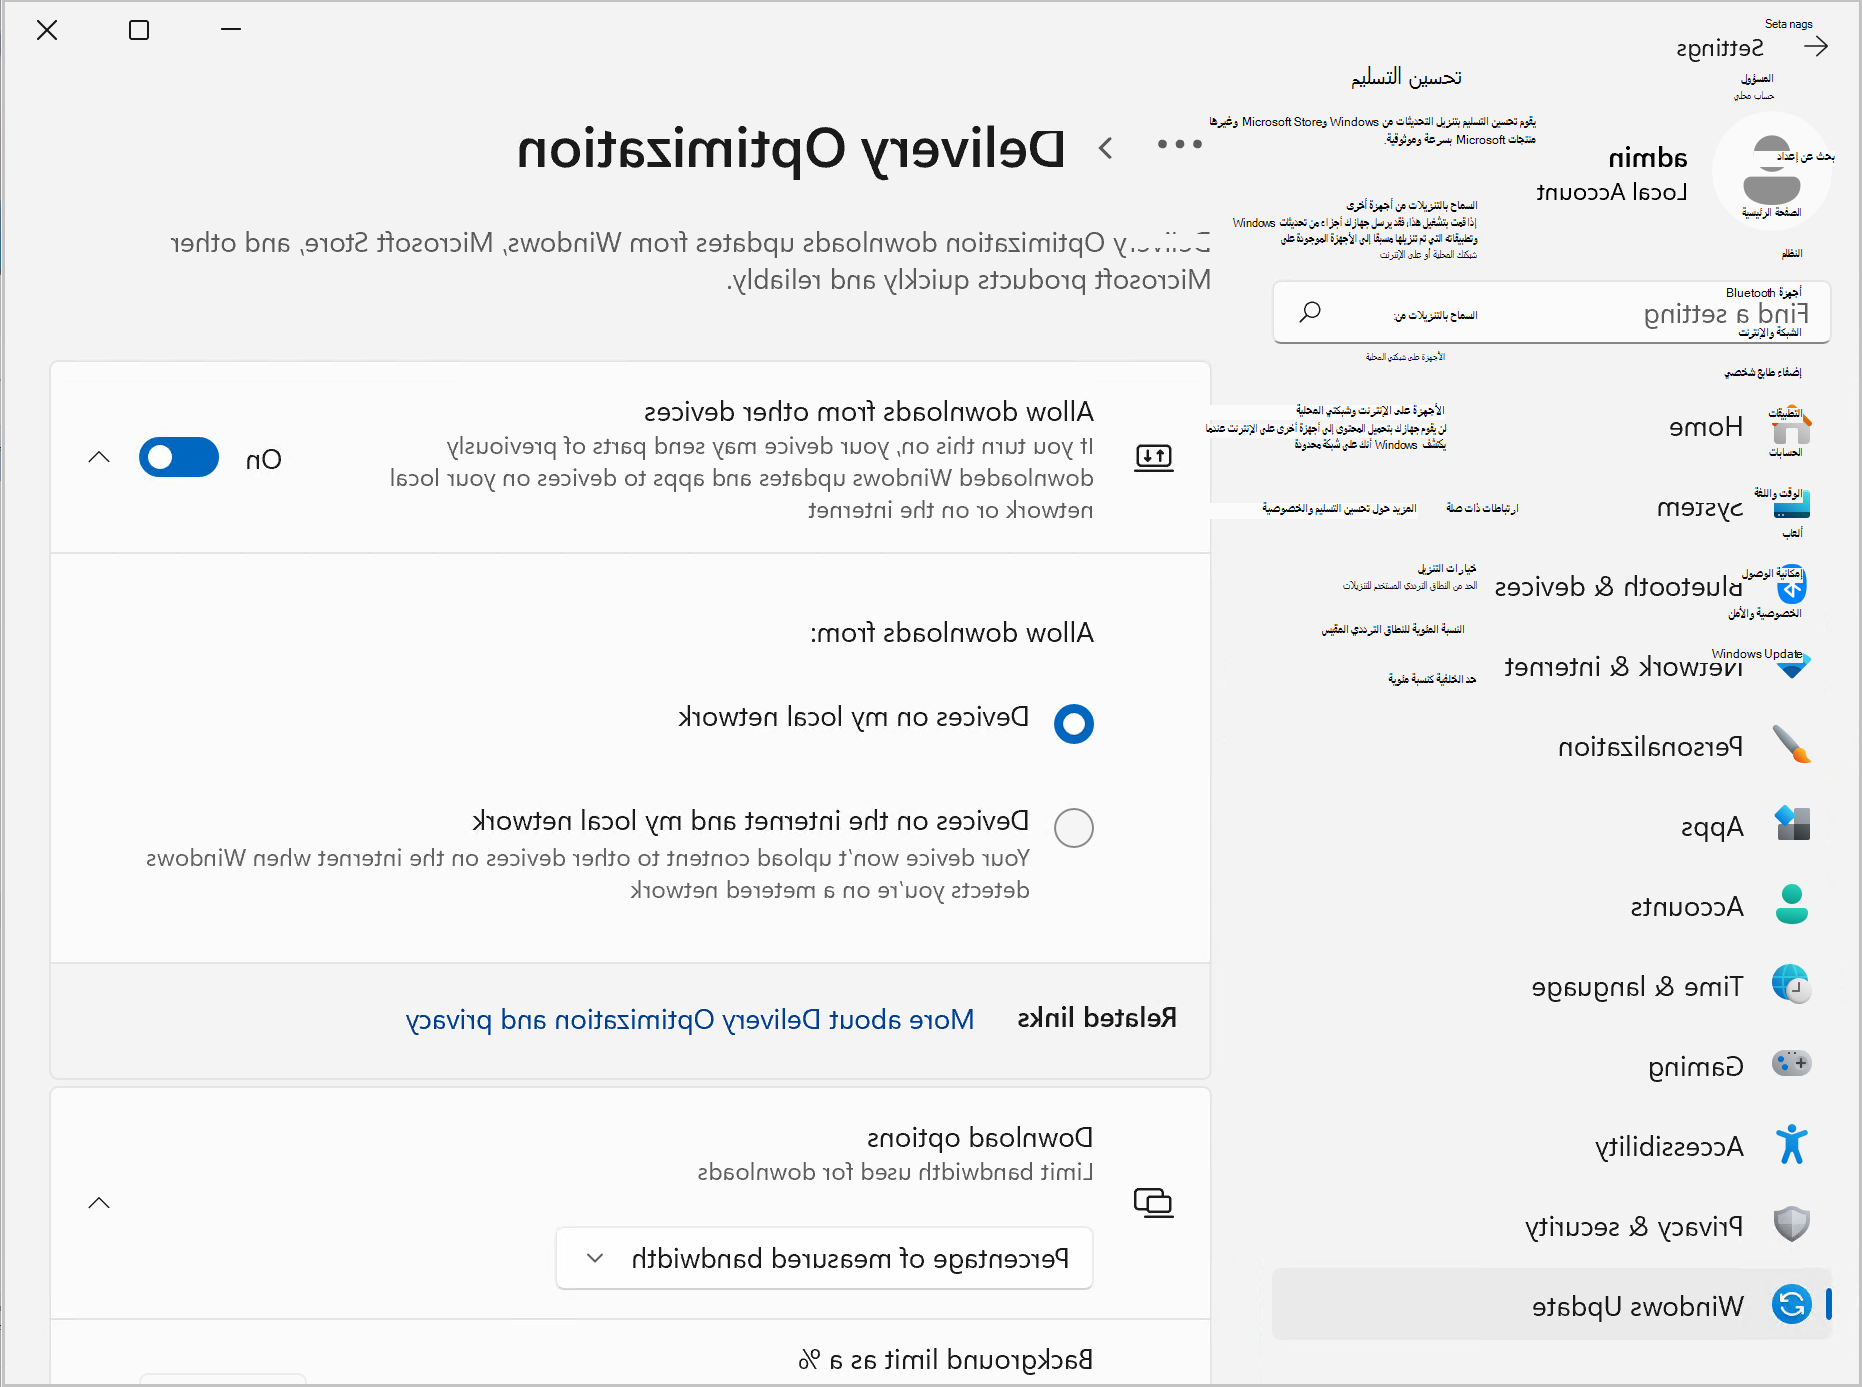The height and width of the screenshot is (1387, 1862).
Task: Click the three-dots breadcrumb button
Action: pos(1179,145)
